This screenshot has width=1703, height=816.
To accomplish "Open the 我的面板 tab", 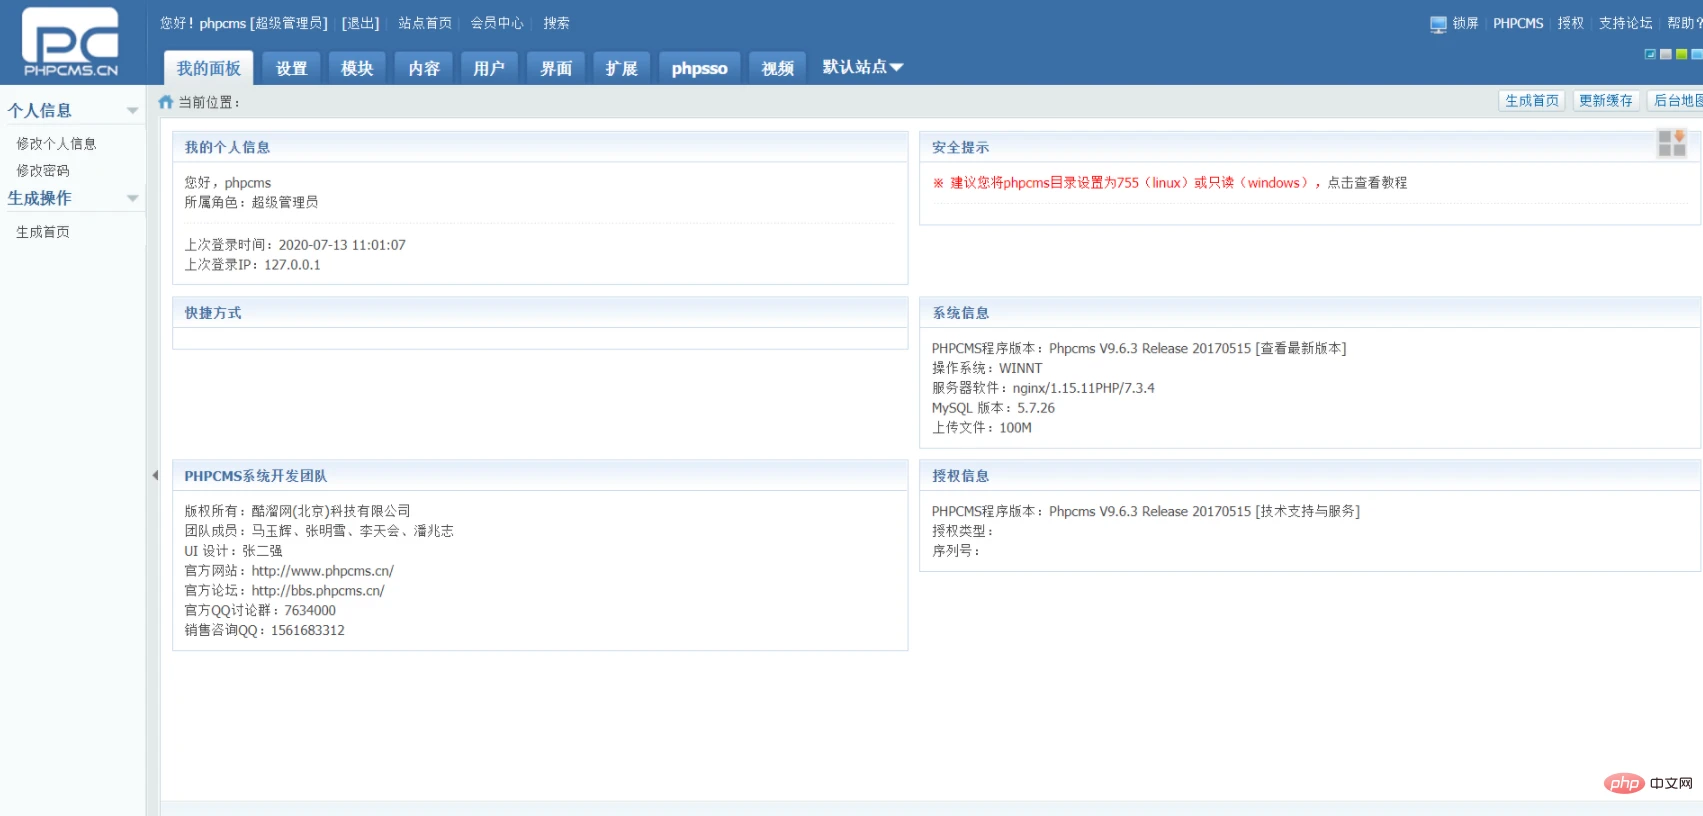I will point(208,68).
